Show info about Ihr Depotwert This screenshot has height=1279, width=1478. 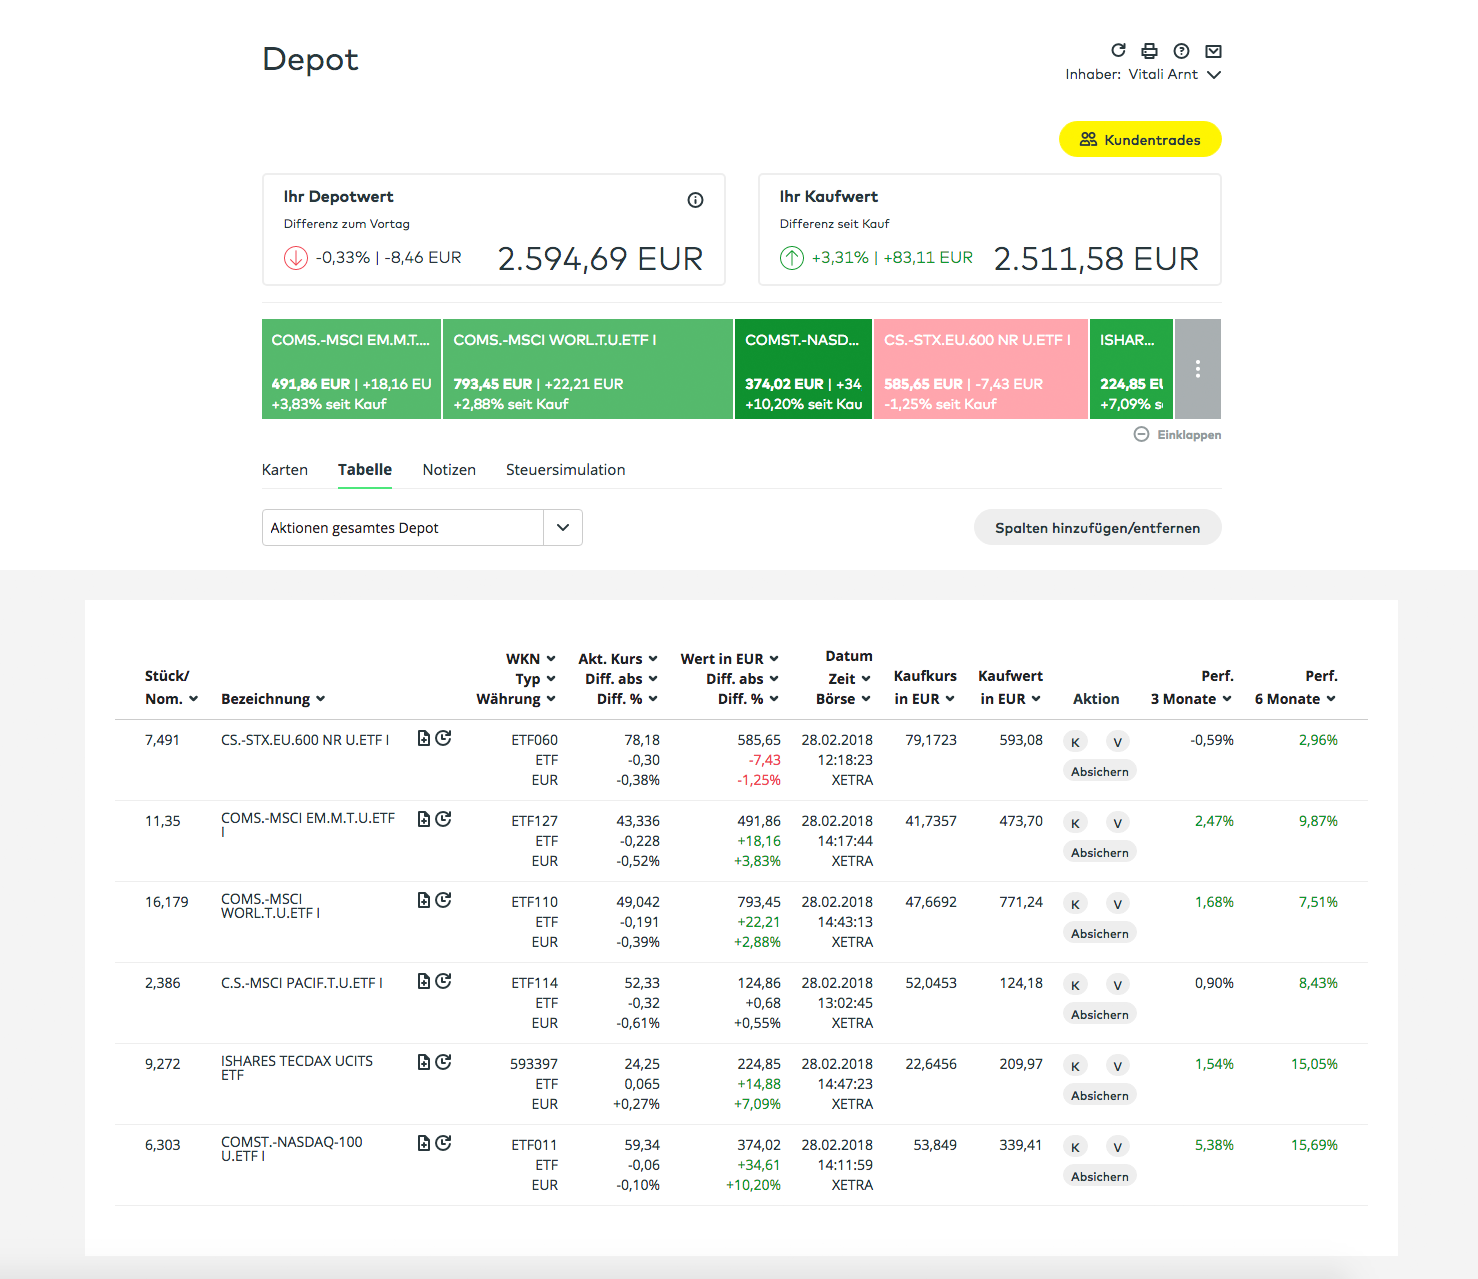point(696,200)
